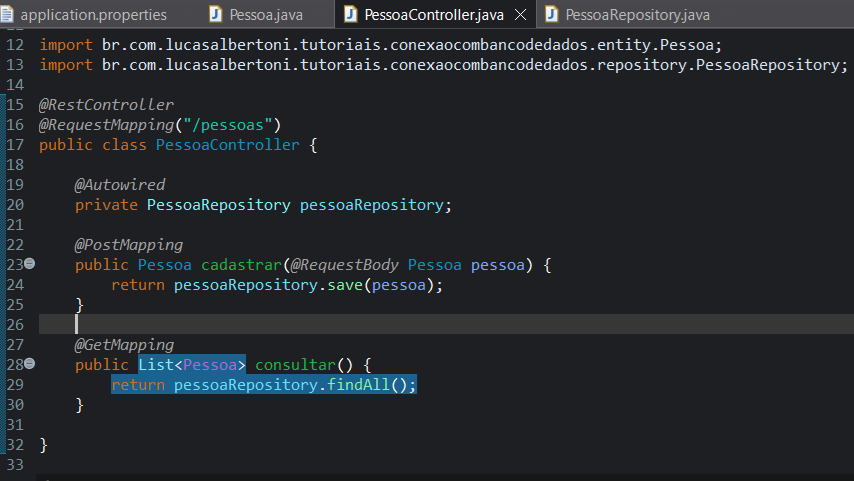Collapse the cadastrar method at line 23
The width and height of the screenshot is (854, 481).
click(29, 264)
